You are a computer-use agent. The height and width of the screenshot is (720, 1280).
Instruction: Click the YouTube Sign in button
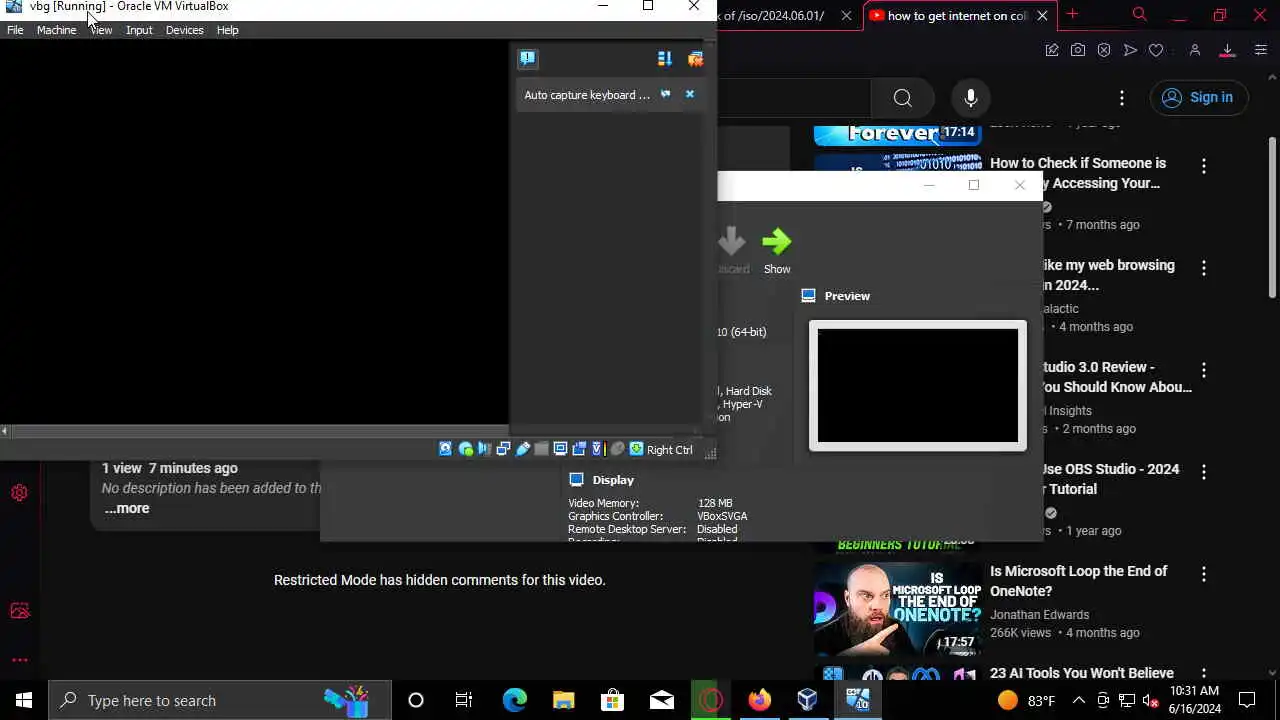tap(1198, 97)
